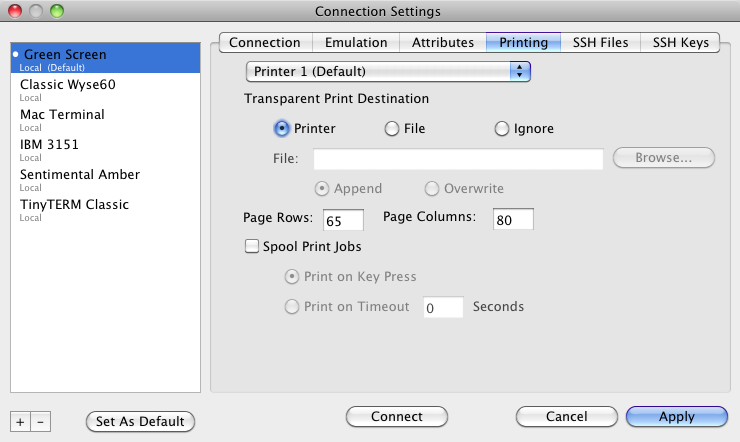Select the Sentimental Amber connection
The height and width of the screenshot is (442, 740).
(x=105, y=179)
